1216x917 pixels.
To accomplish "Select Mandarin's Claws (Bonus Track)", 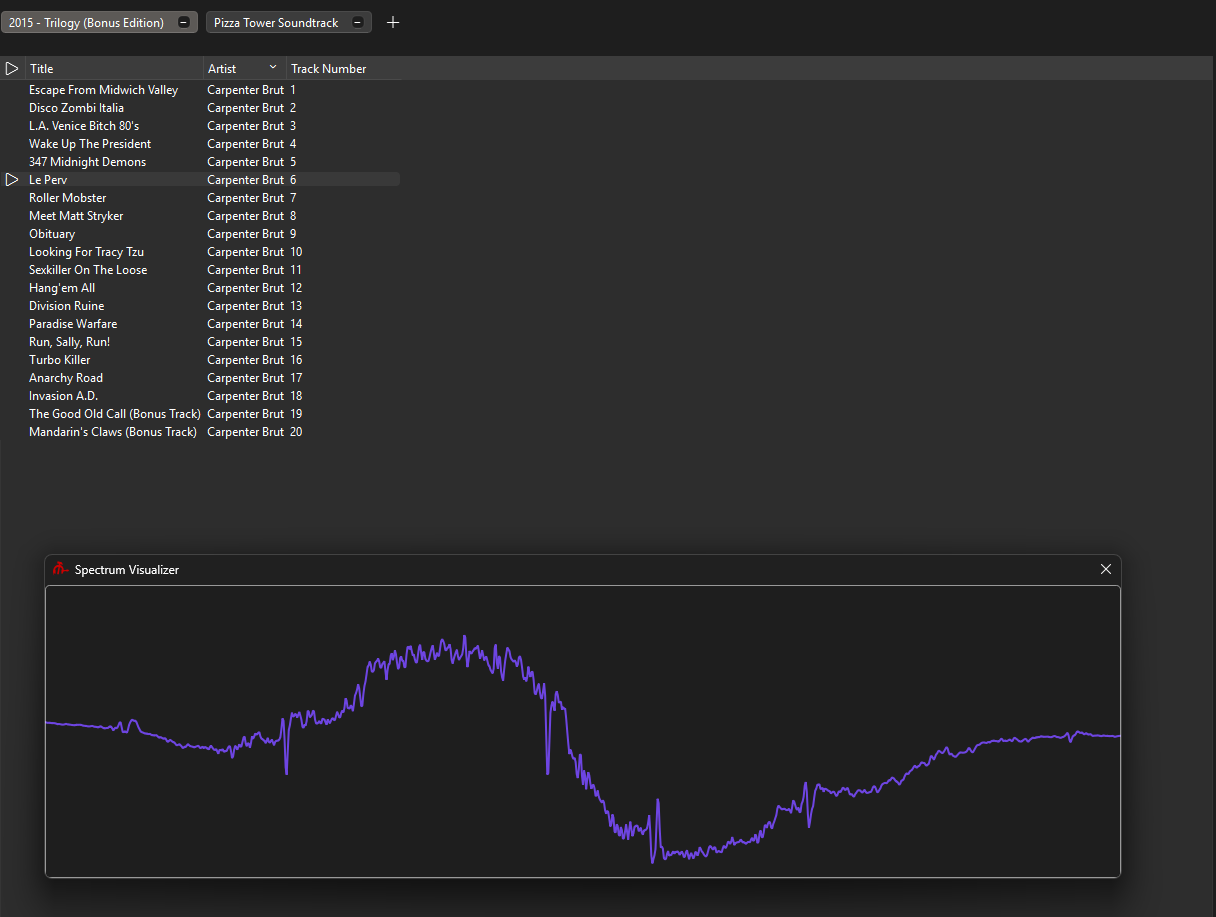I will pyautogui.click(x=112, y=432).
